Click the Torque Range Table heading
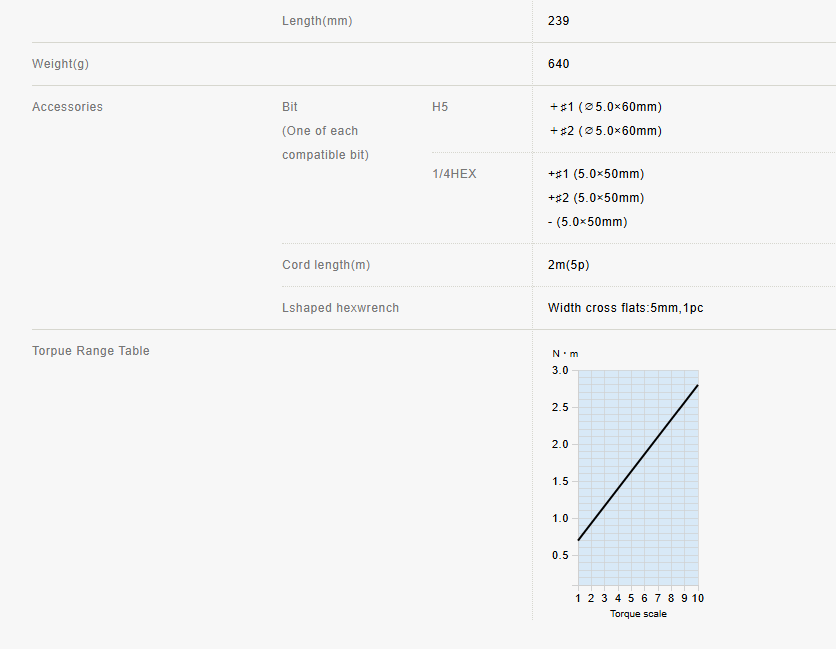Viewport: 836px width, 649px height. [91, 351]
